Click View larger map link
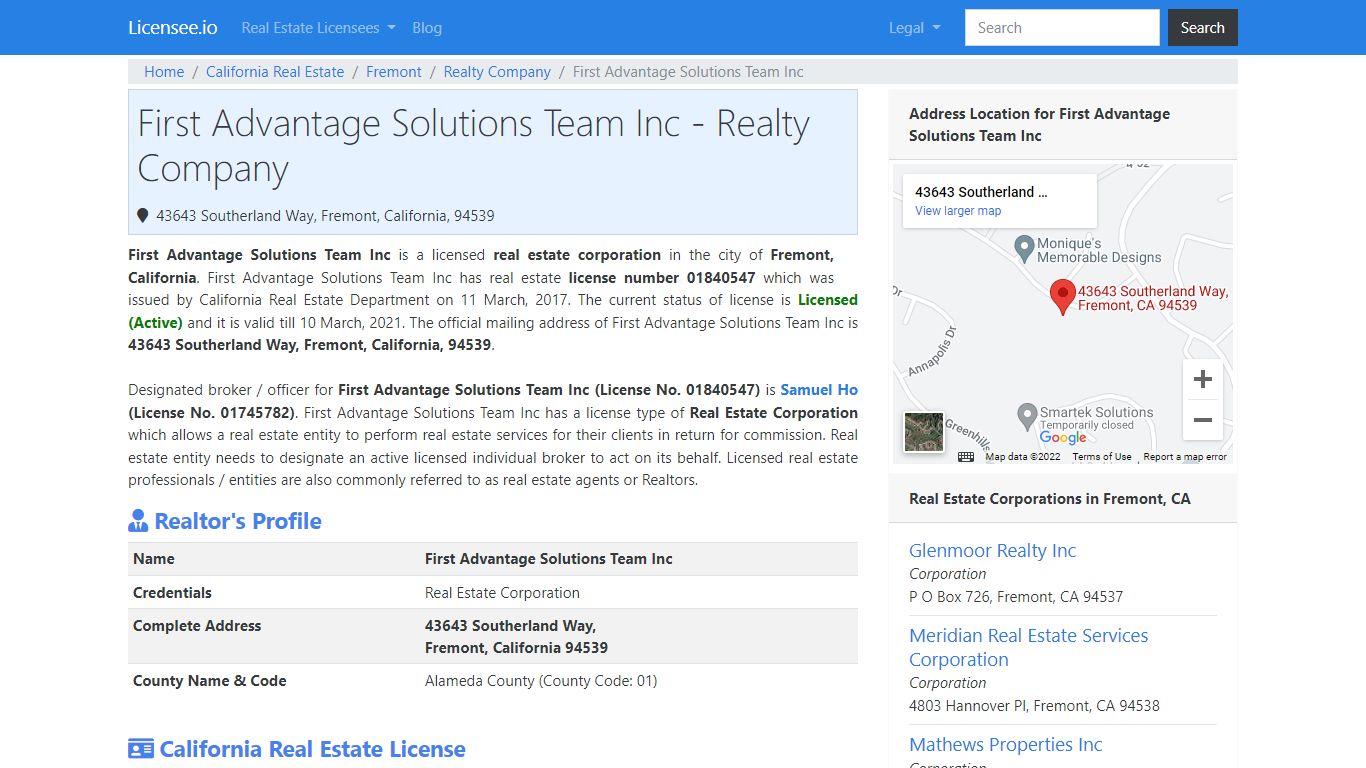Viewport: 1366px width, 768px height. click(958, 211)
